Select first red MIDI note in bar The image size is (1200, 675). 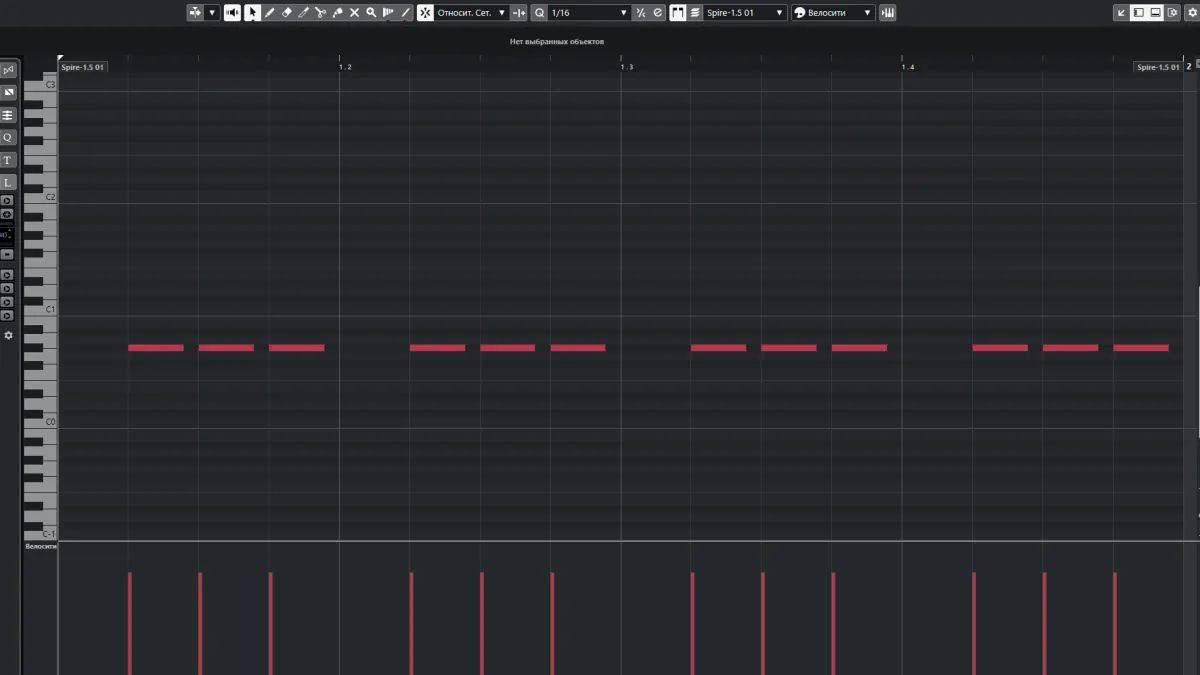click(156, 348)
